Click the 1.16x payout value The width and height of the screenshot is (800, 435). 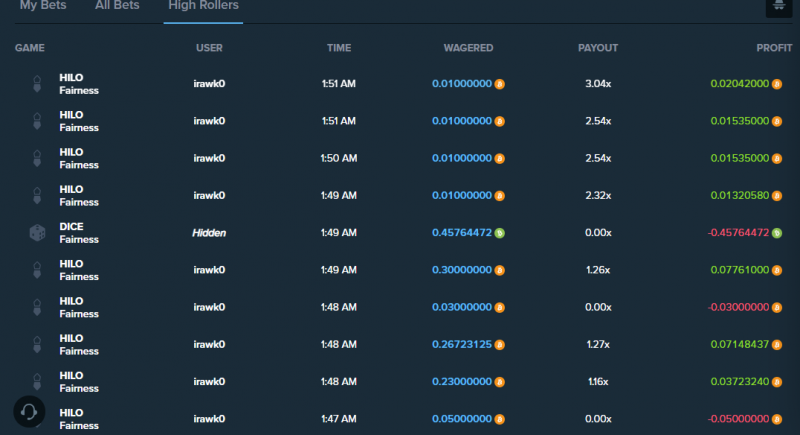[598, 381]
